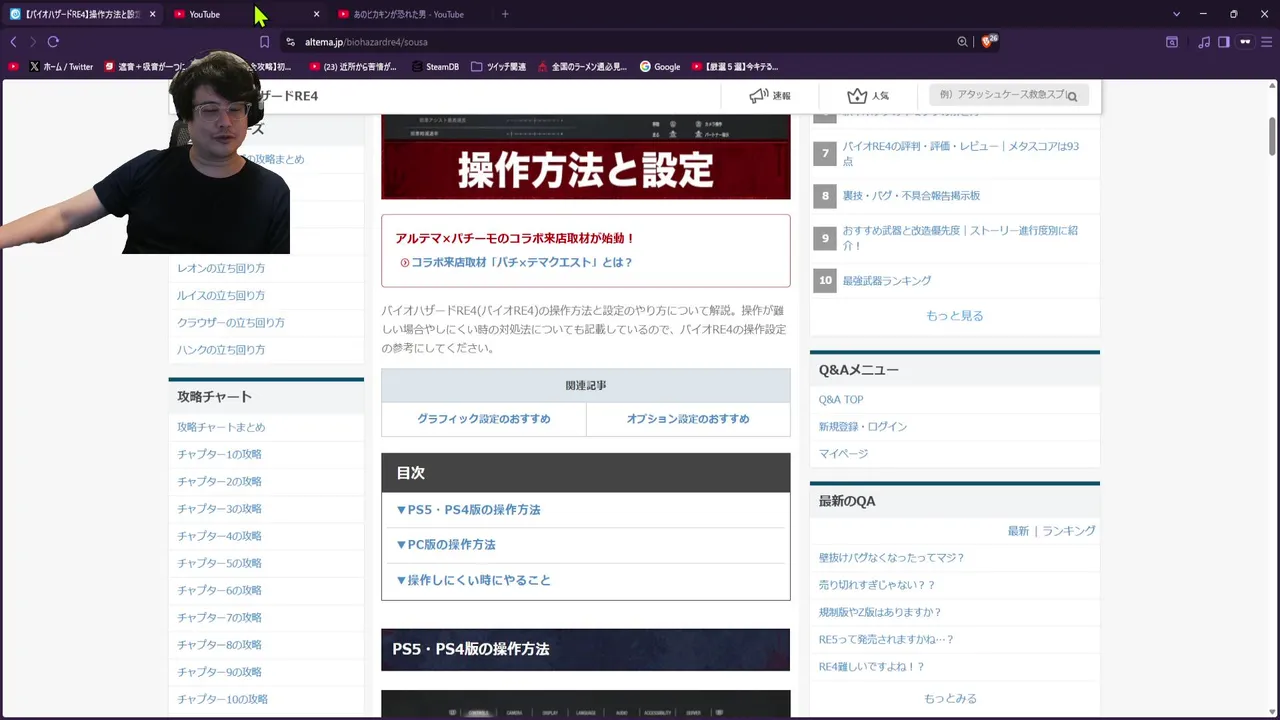Close the YouTube tab
This screenshot has width=1280, height=720.
(x=316, y=14)
